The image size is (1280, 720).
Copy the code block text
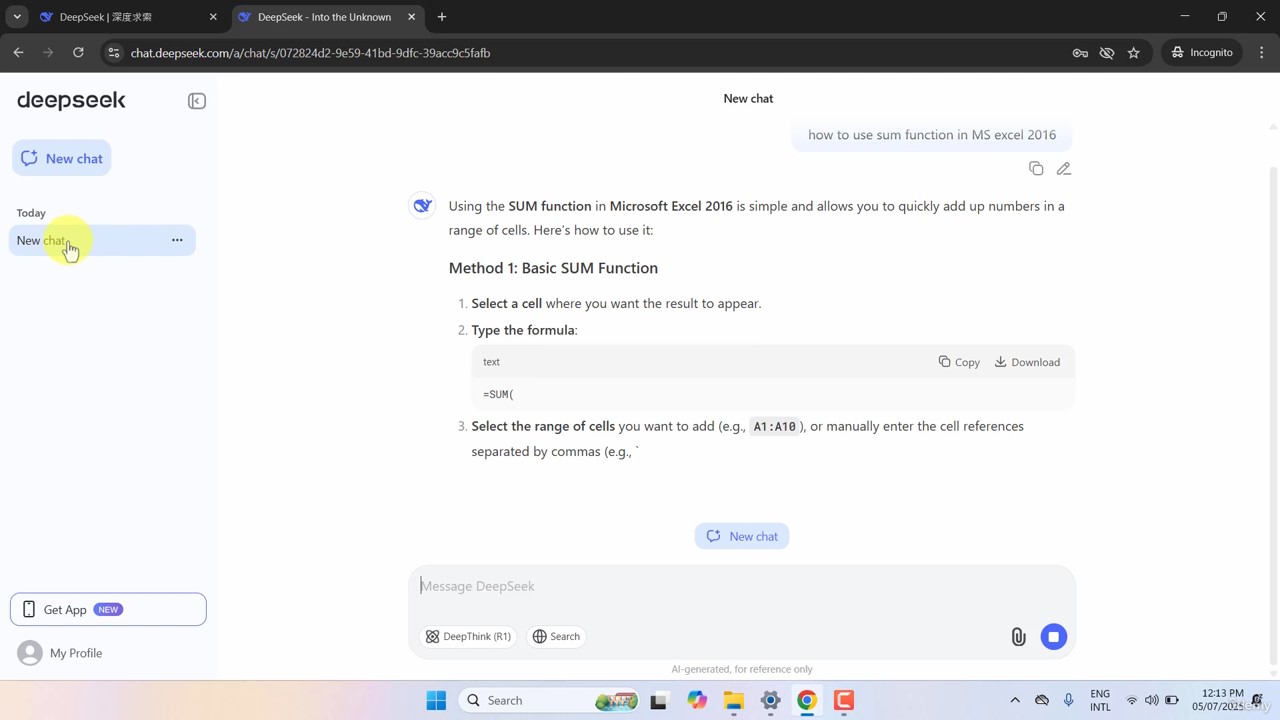click(959, 362)
